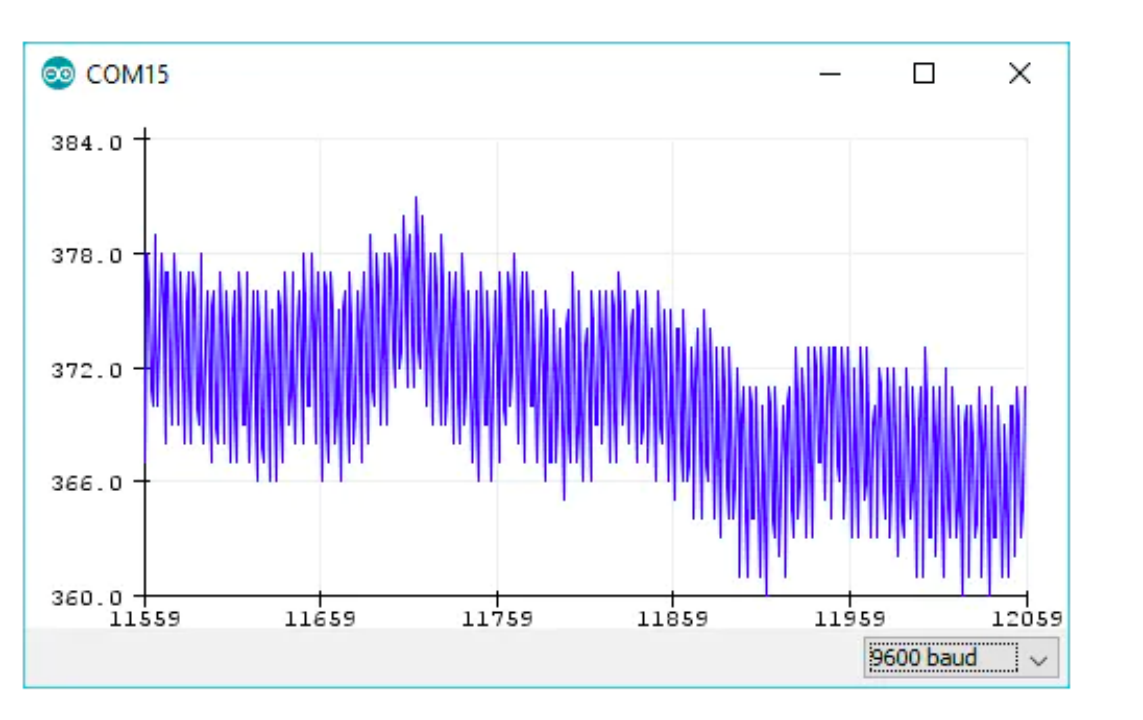Click the 11959 x-axis label

pos(849,619)
